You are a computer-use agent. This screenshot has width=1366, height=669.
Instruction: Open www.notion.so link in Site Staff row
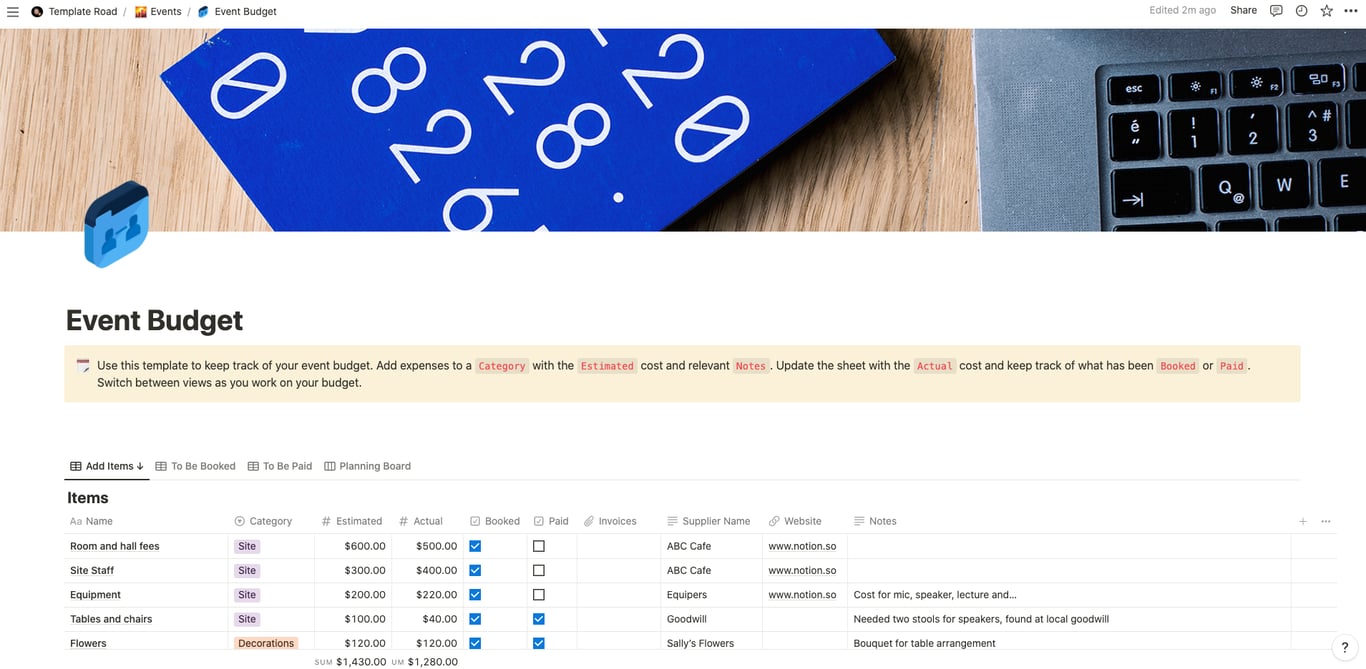click(x=802, y=570)
